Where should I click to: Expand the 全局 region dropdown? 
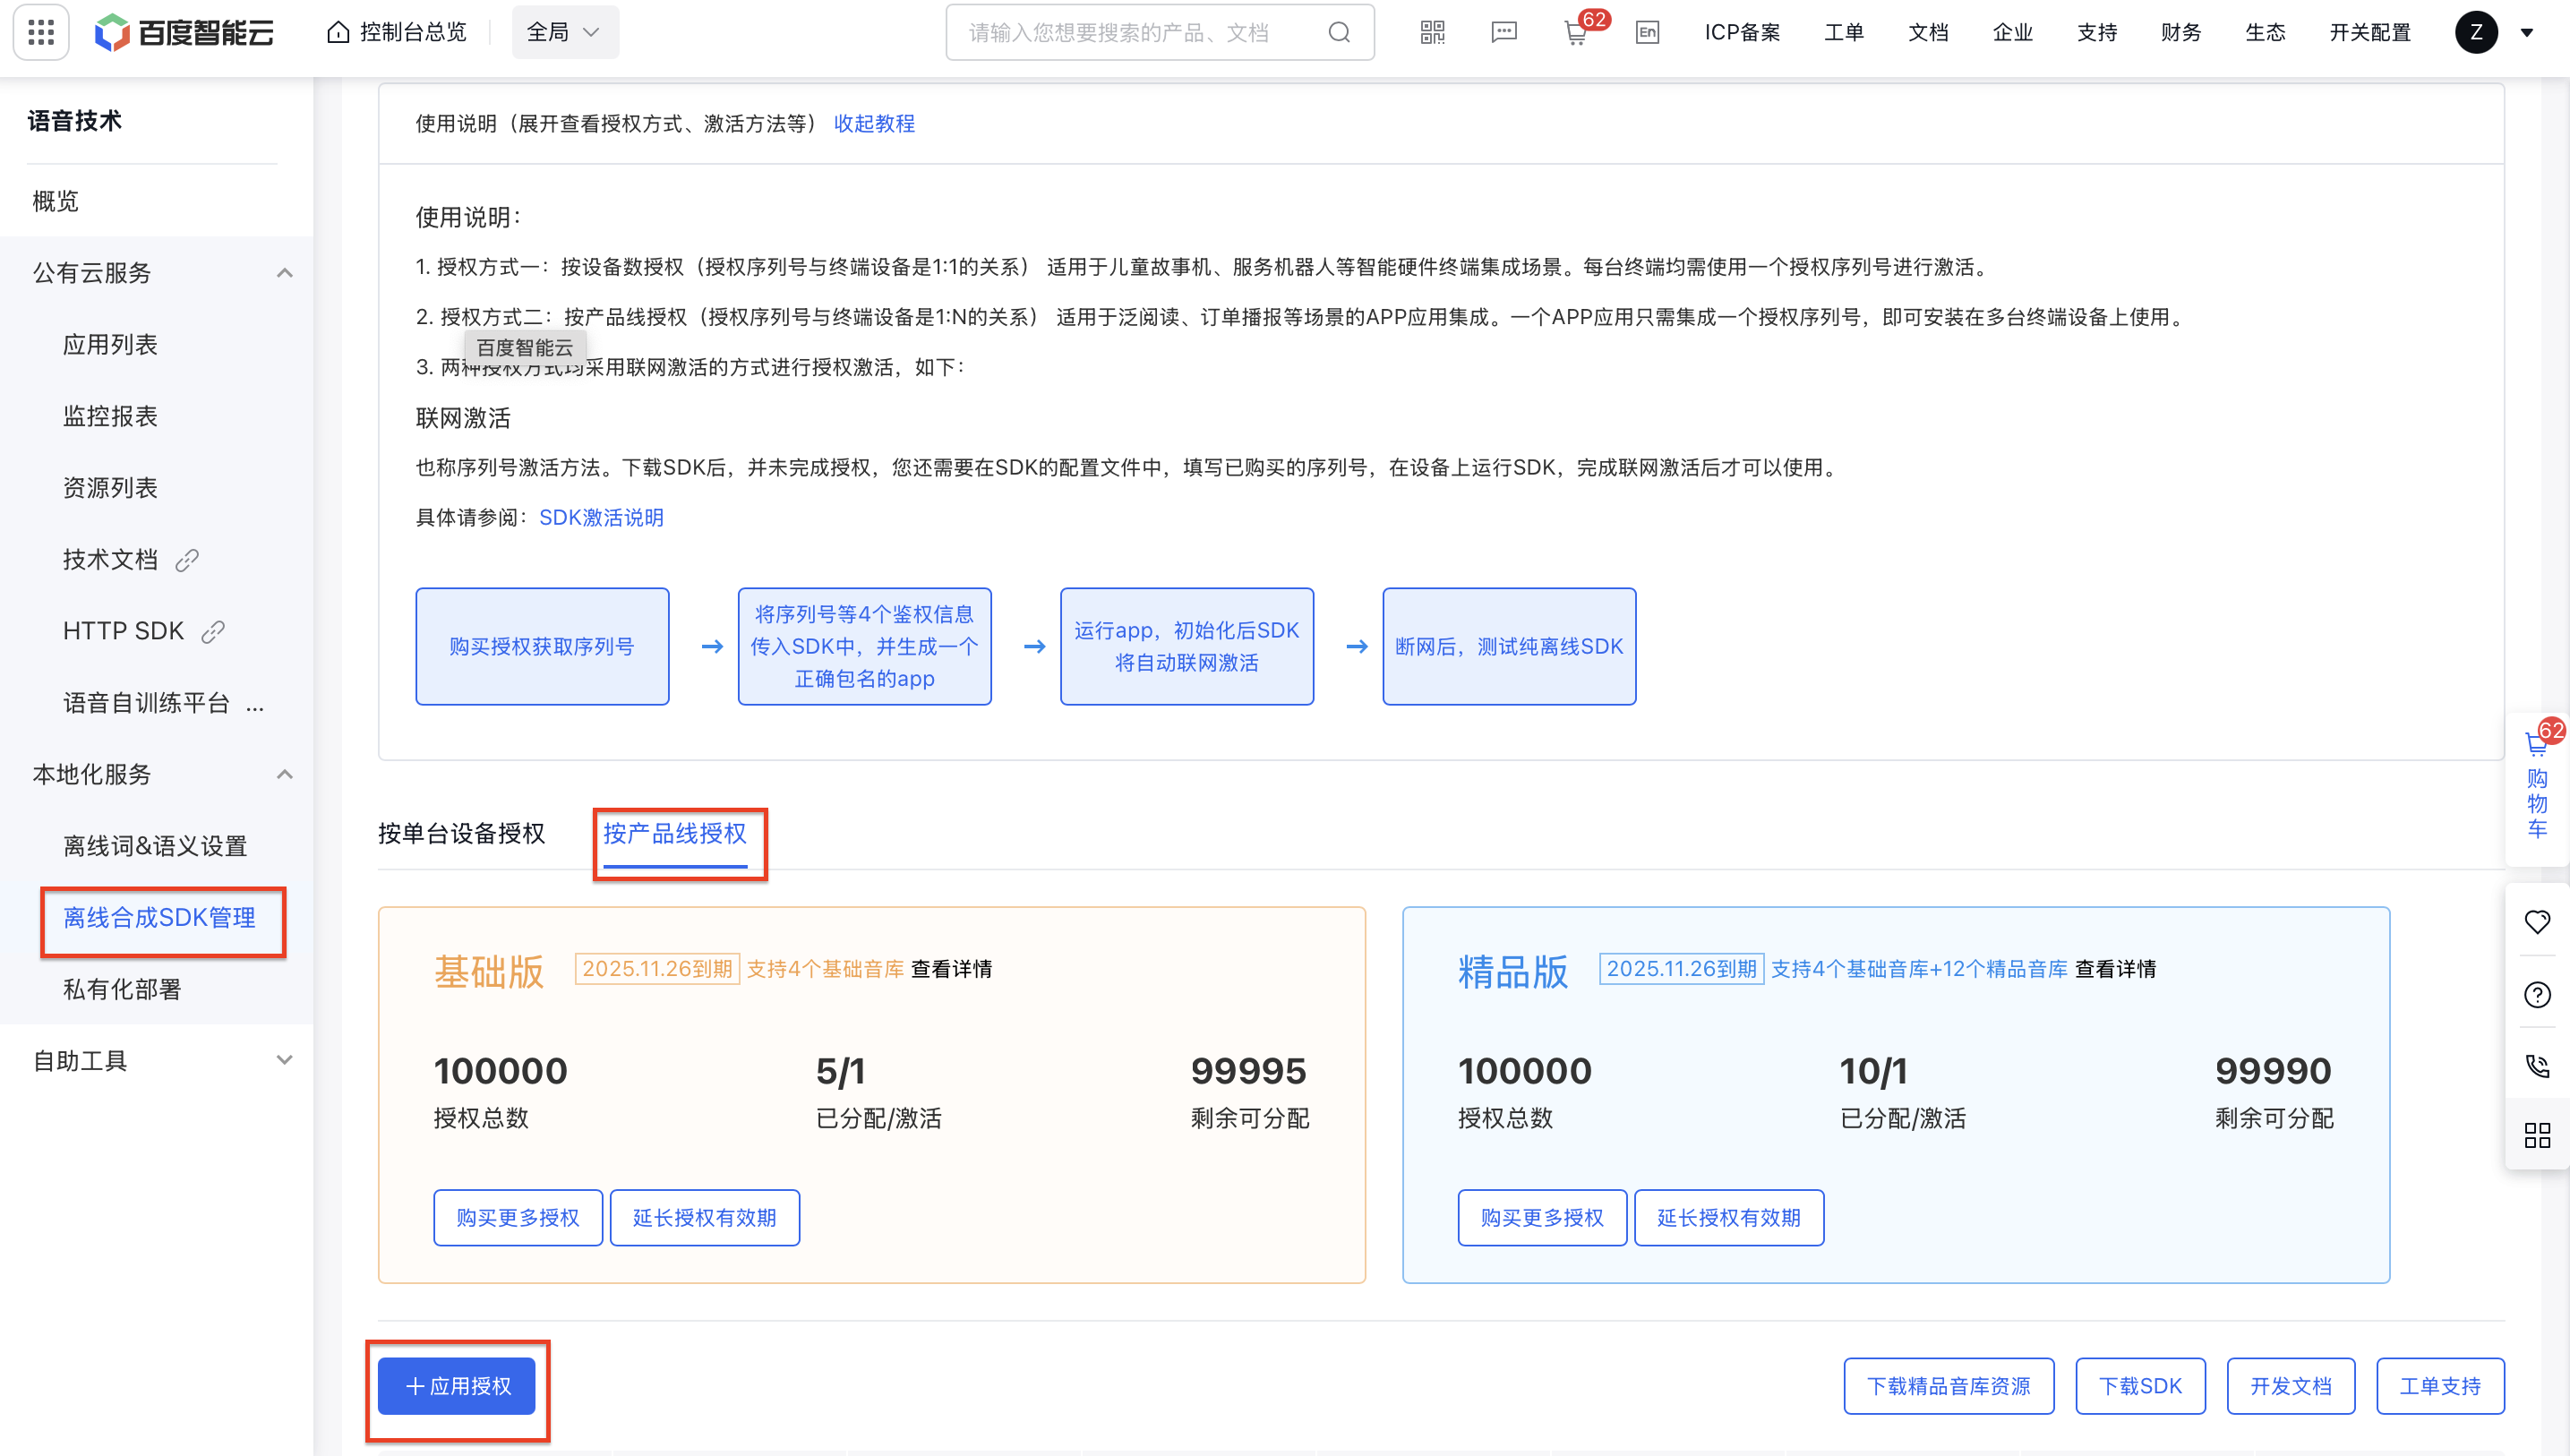point(565,32)
